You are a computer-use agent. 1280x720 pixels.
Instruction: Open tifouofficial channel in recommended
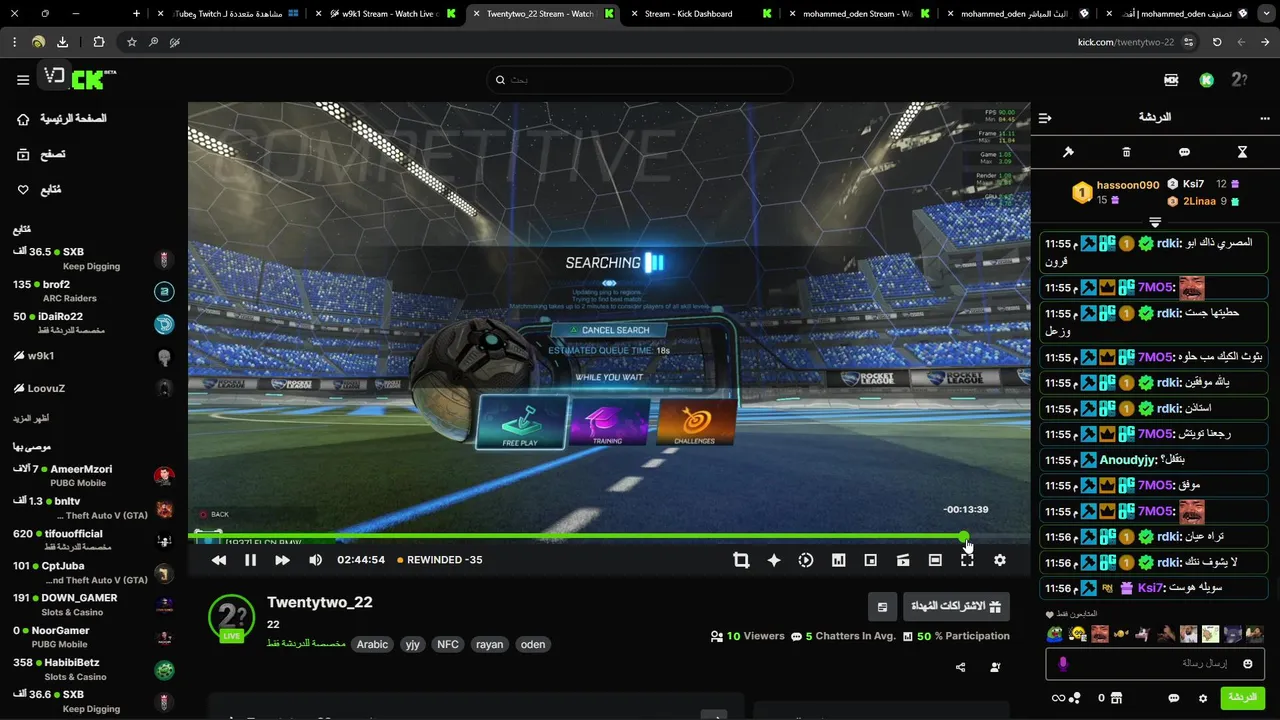[x=94, y=540]
